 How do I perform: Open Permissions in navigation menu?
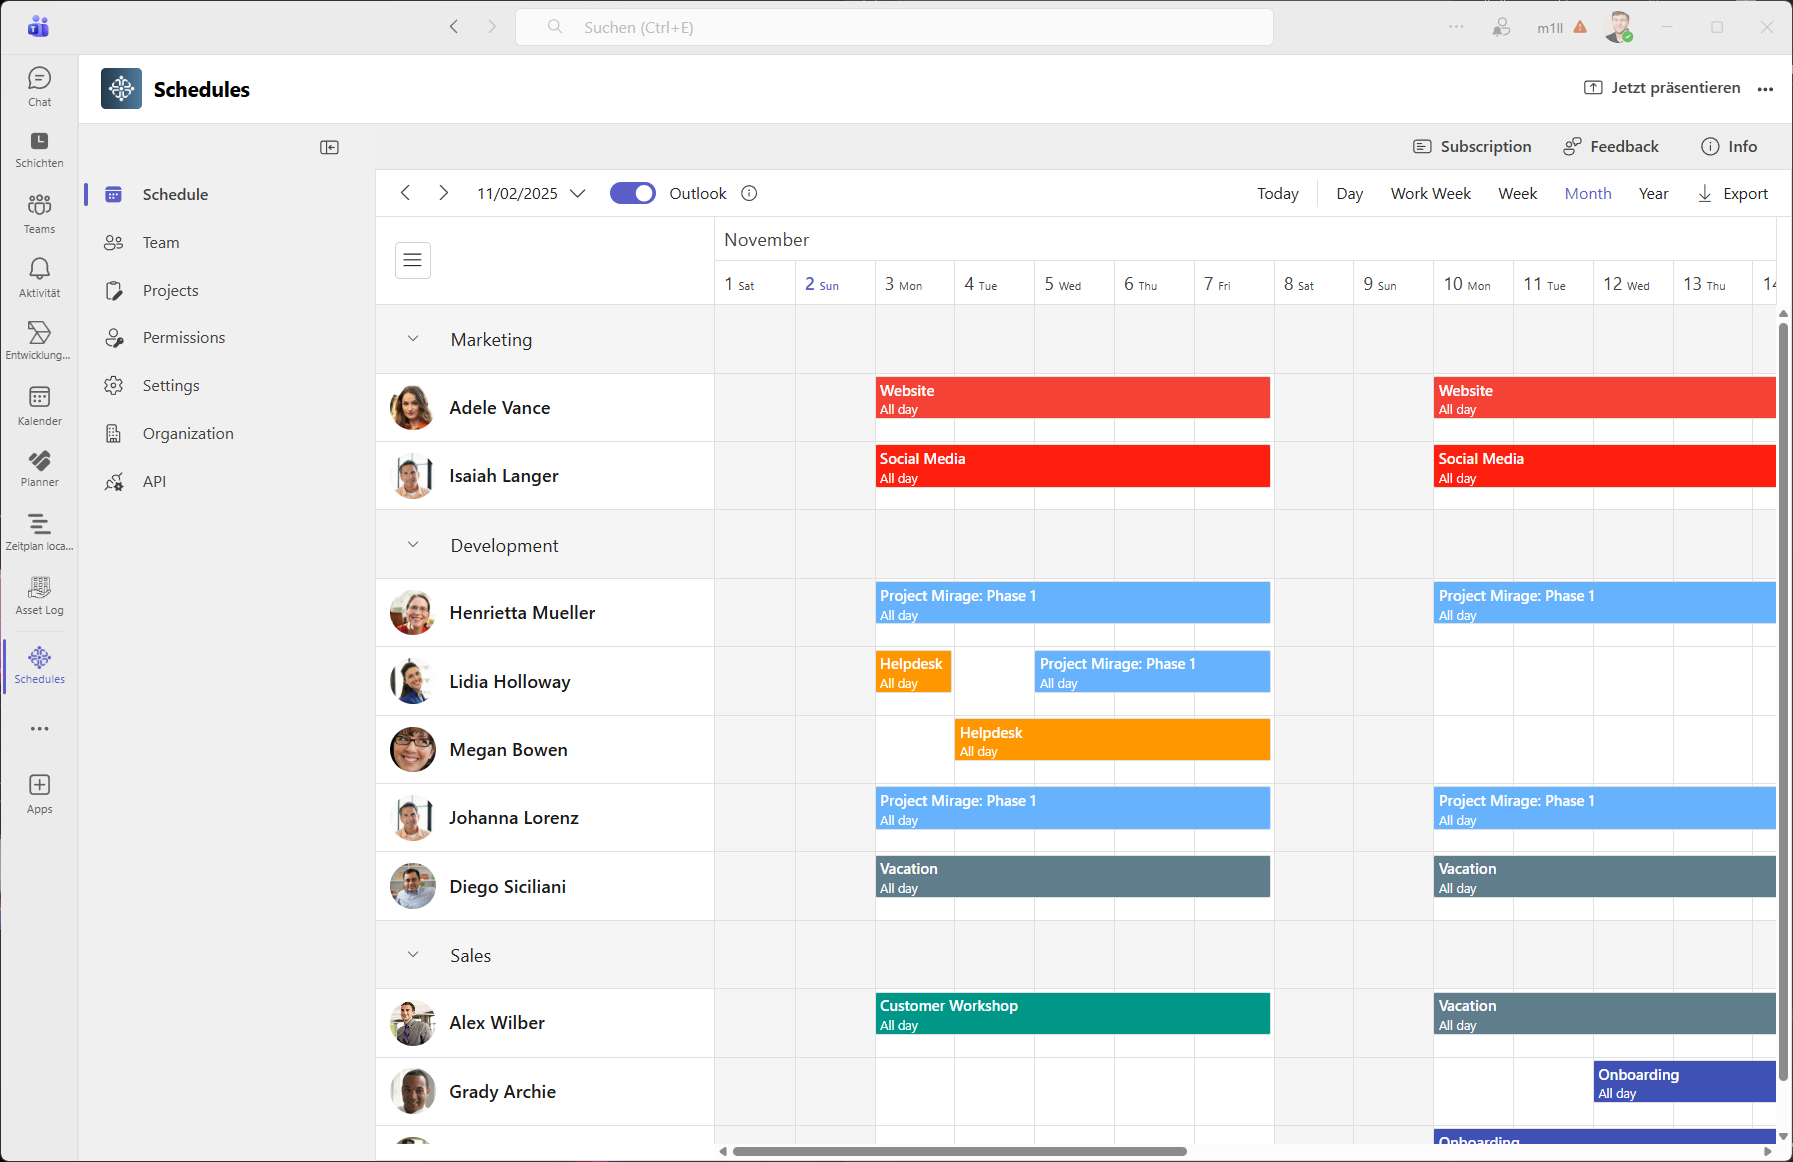point(184,338)
